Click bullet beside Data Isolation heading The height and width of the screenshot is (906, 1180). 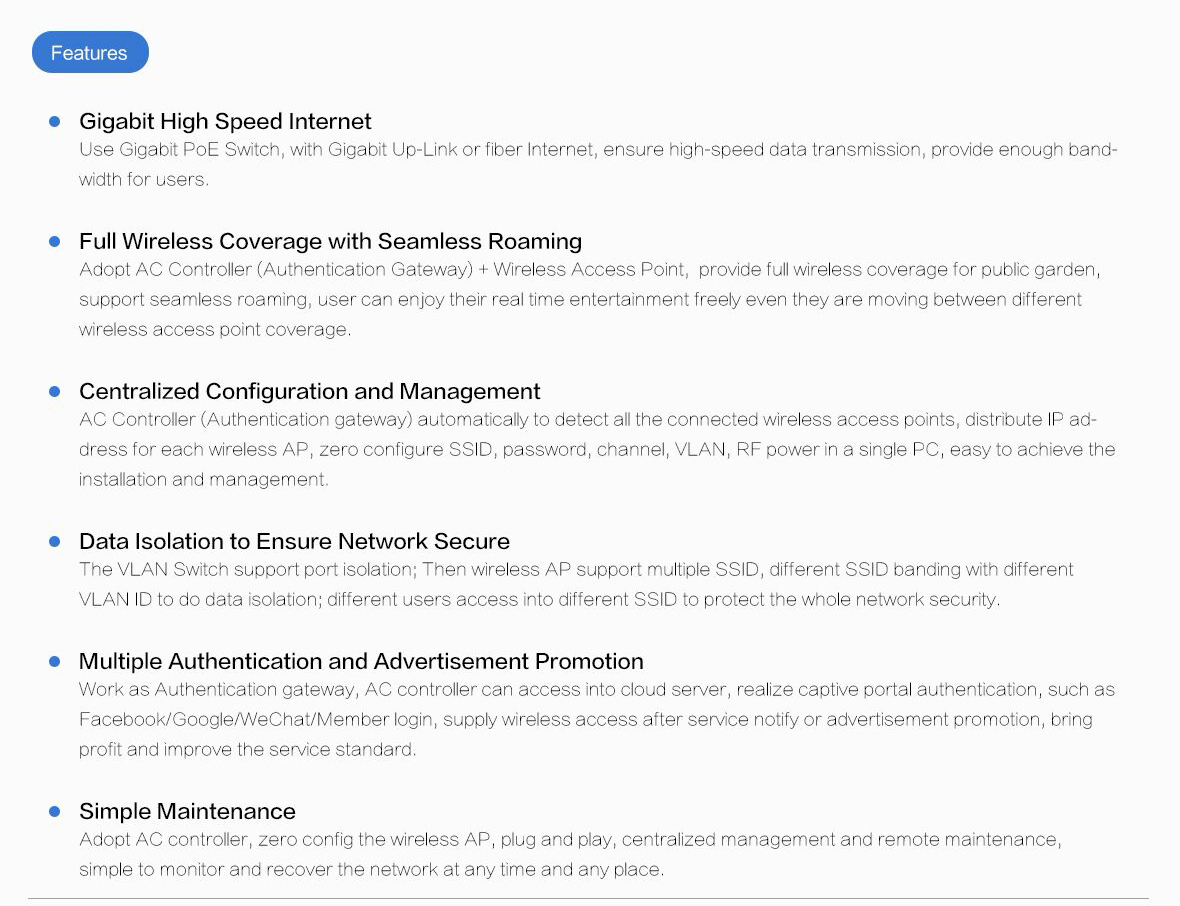[54, 541]
